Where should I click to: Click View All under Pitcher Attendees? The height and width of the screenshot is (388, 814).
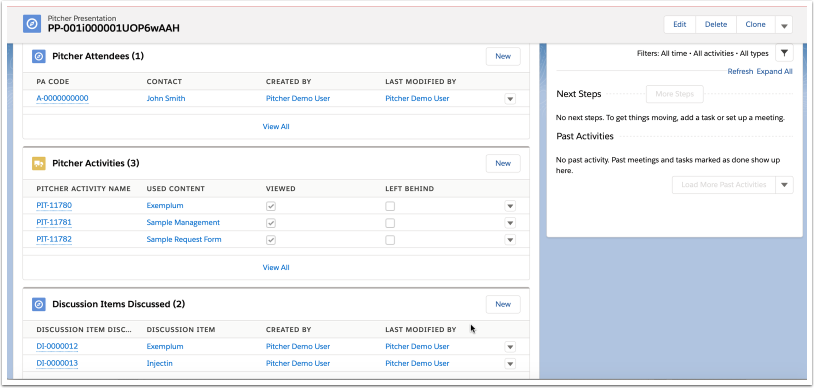[276, 127]
